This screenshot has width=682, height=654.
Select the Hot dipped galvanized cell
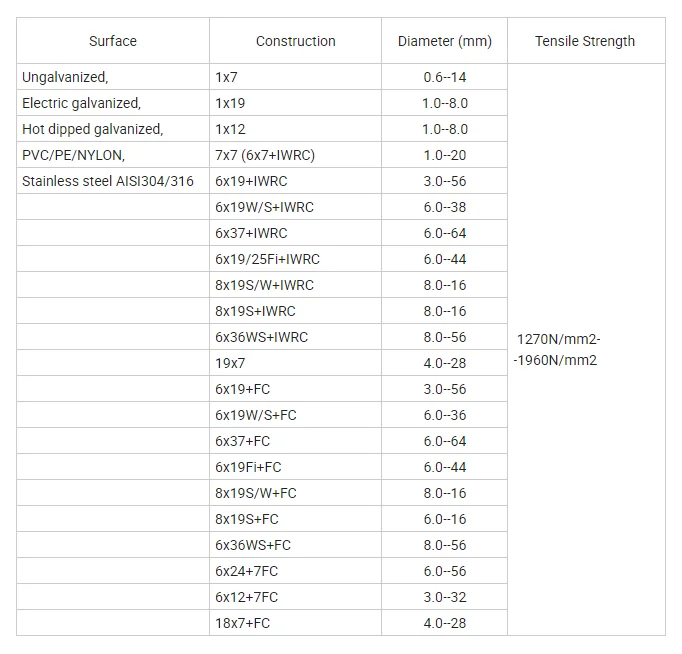pyautogui.click(x=92, y=129)
